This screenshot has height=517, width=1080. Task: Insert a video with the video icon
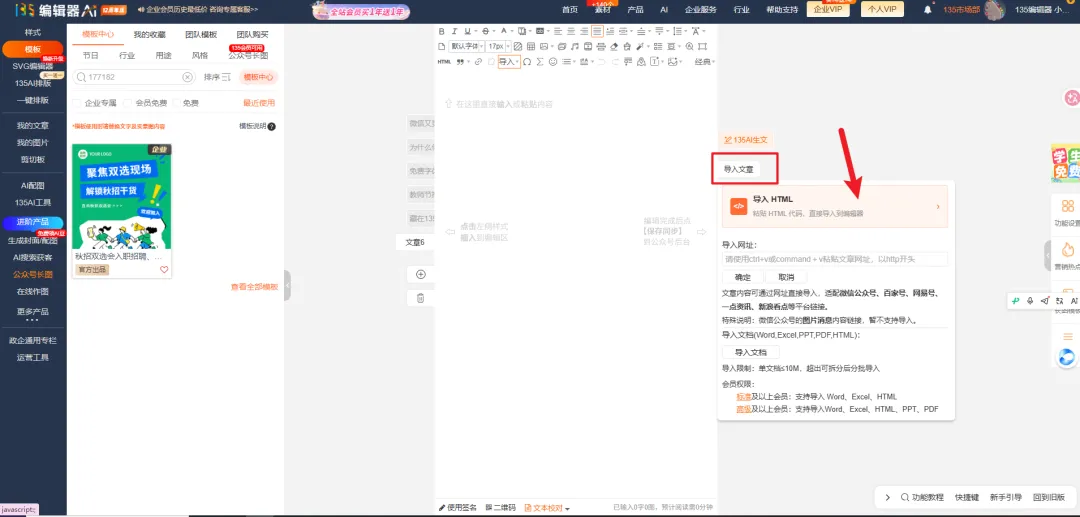pos(588,46)
